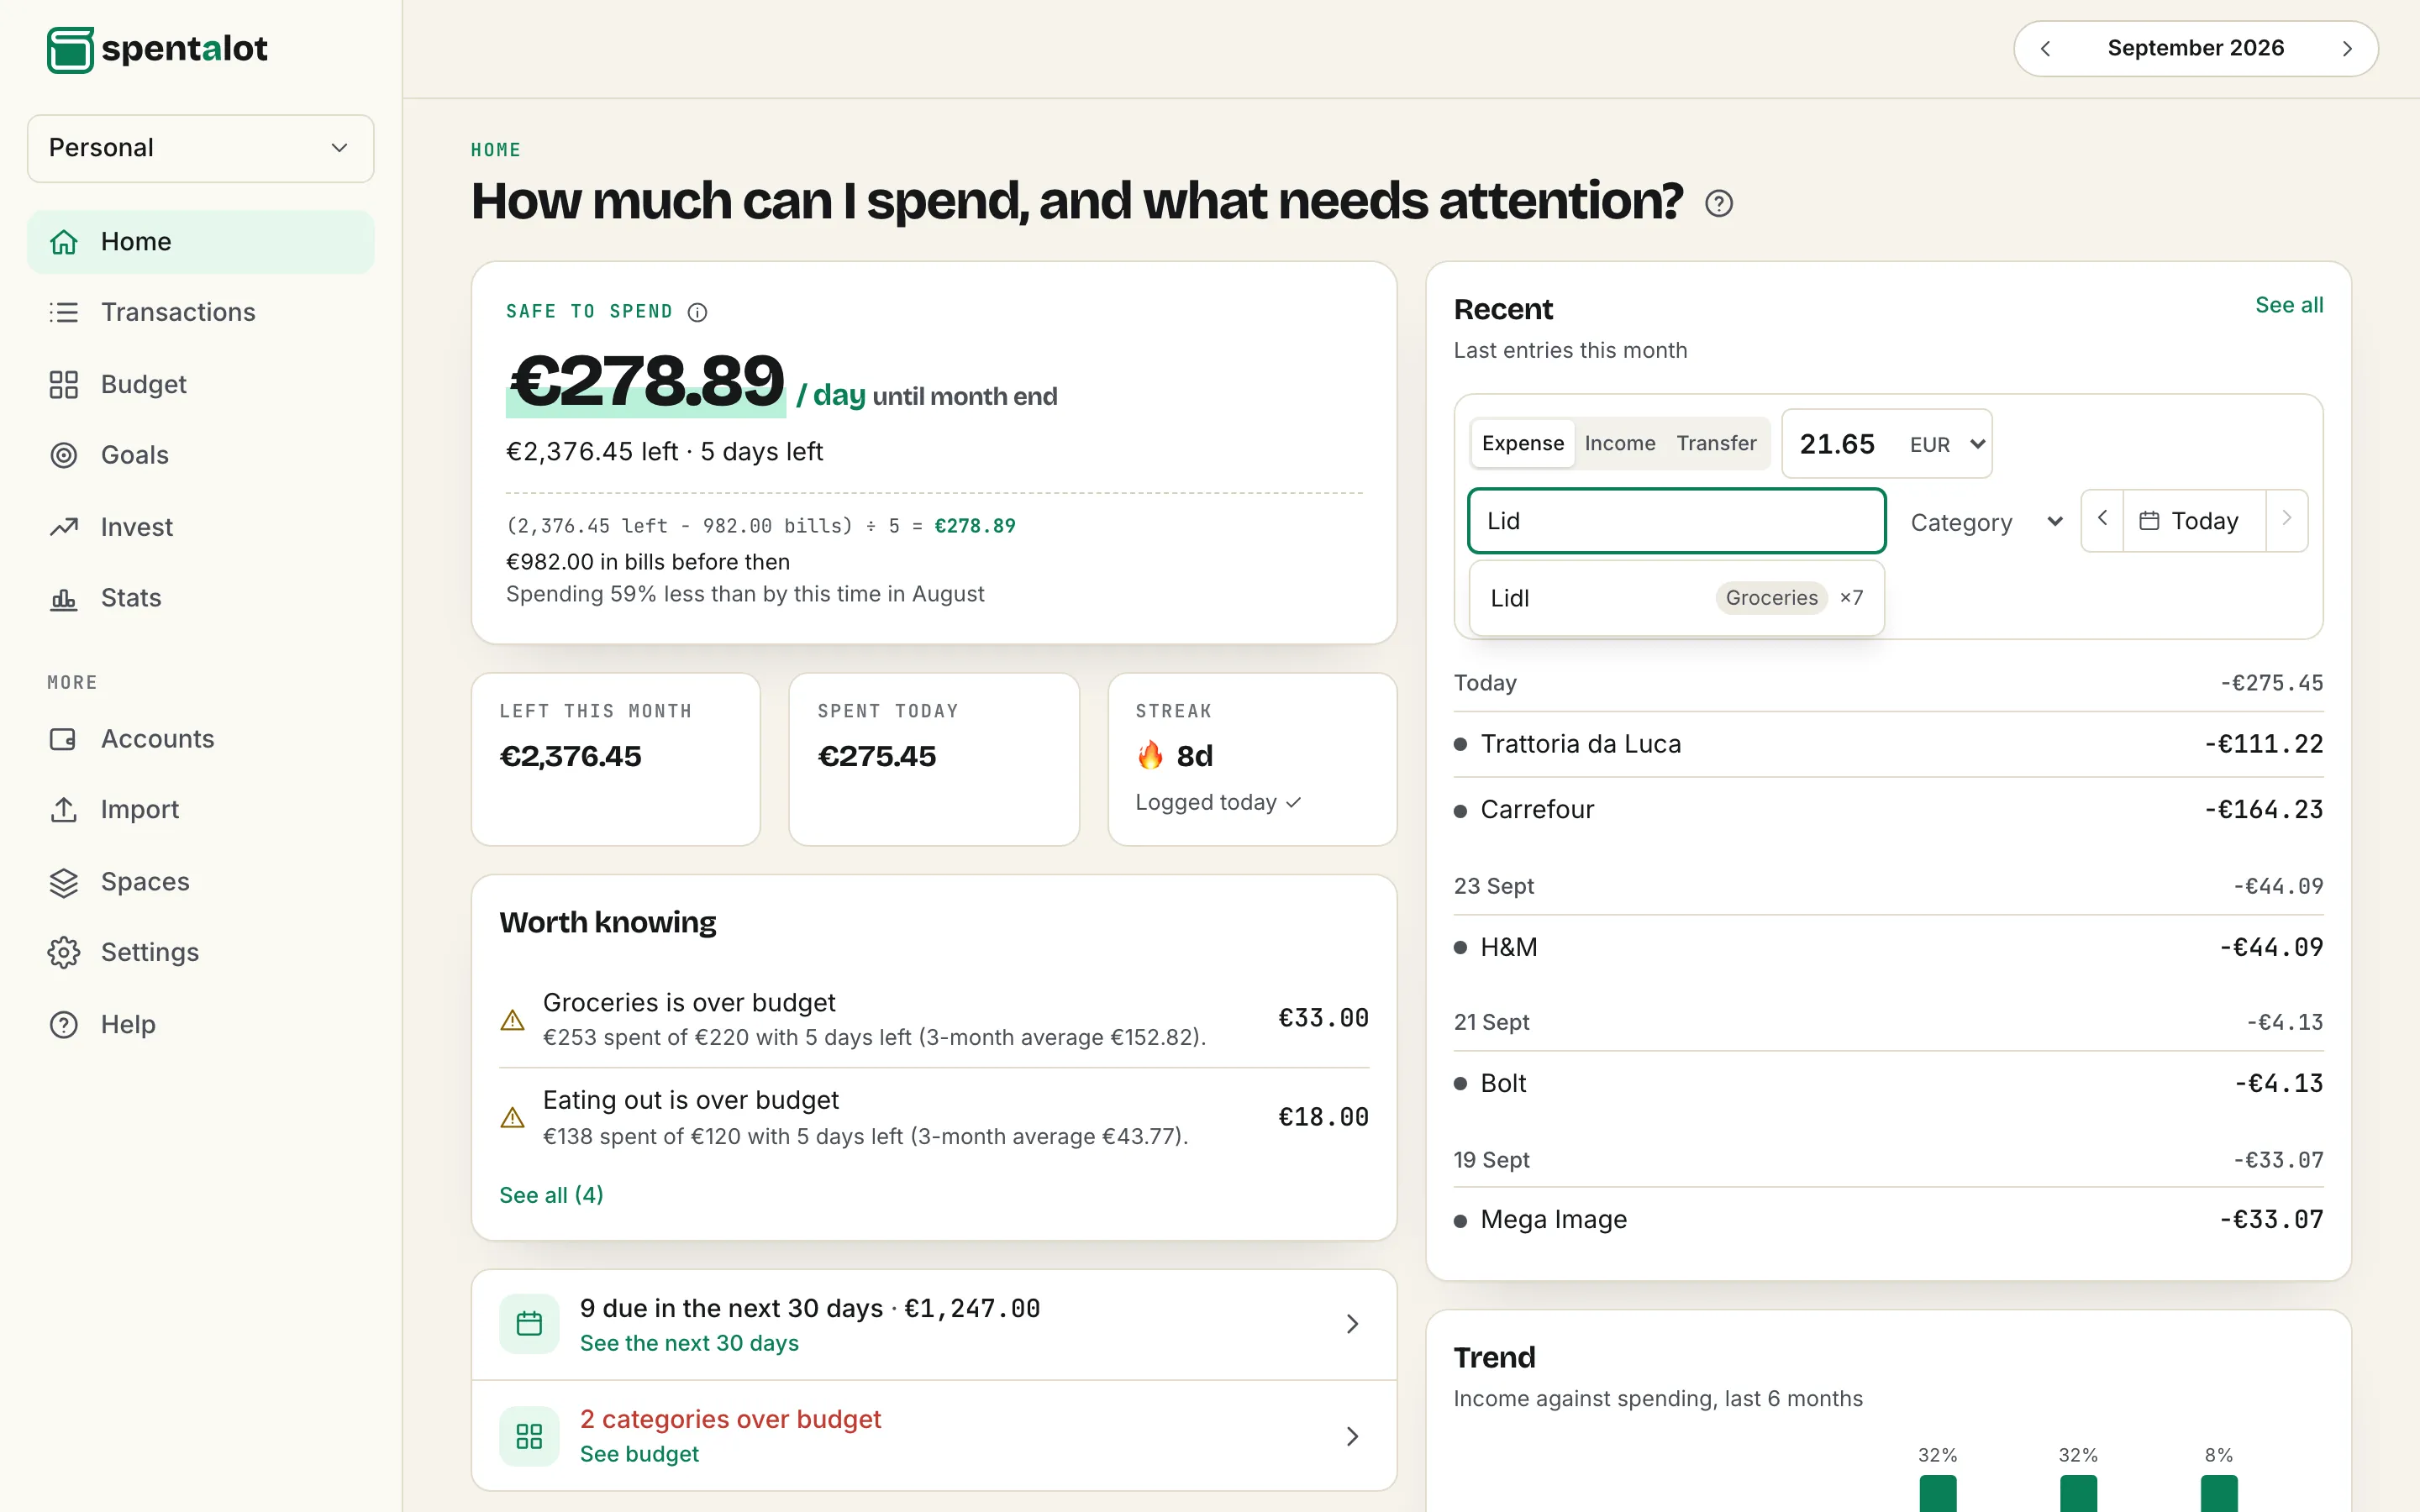Focus the payee field containing Lid
This screenshot has width=2420, height=1512.
point(1676,521)
